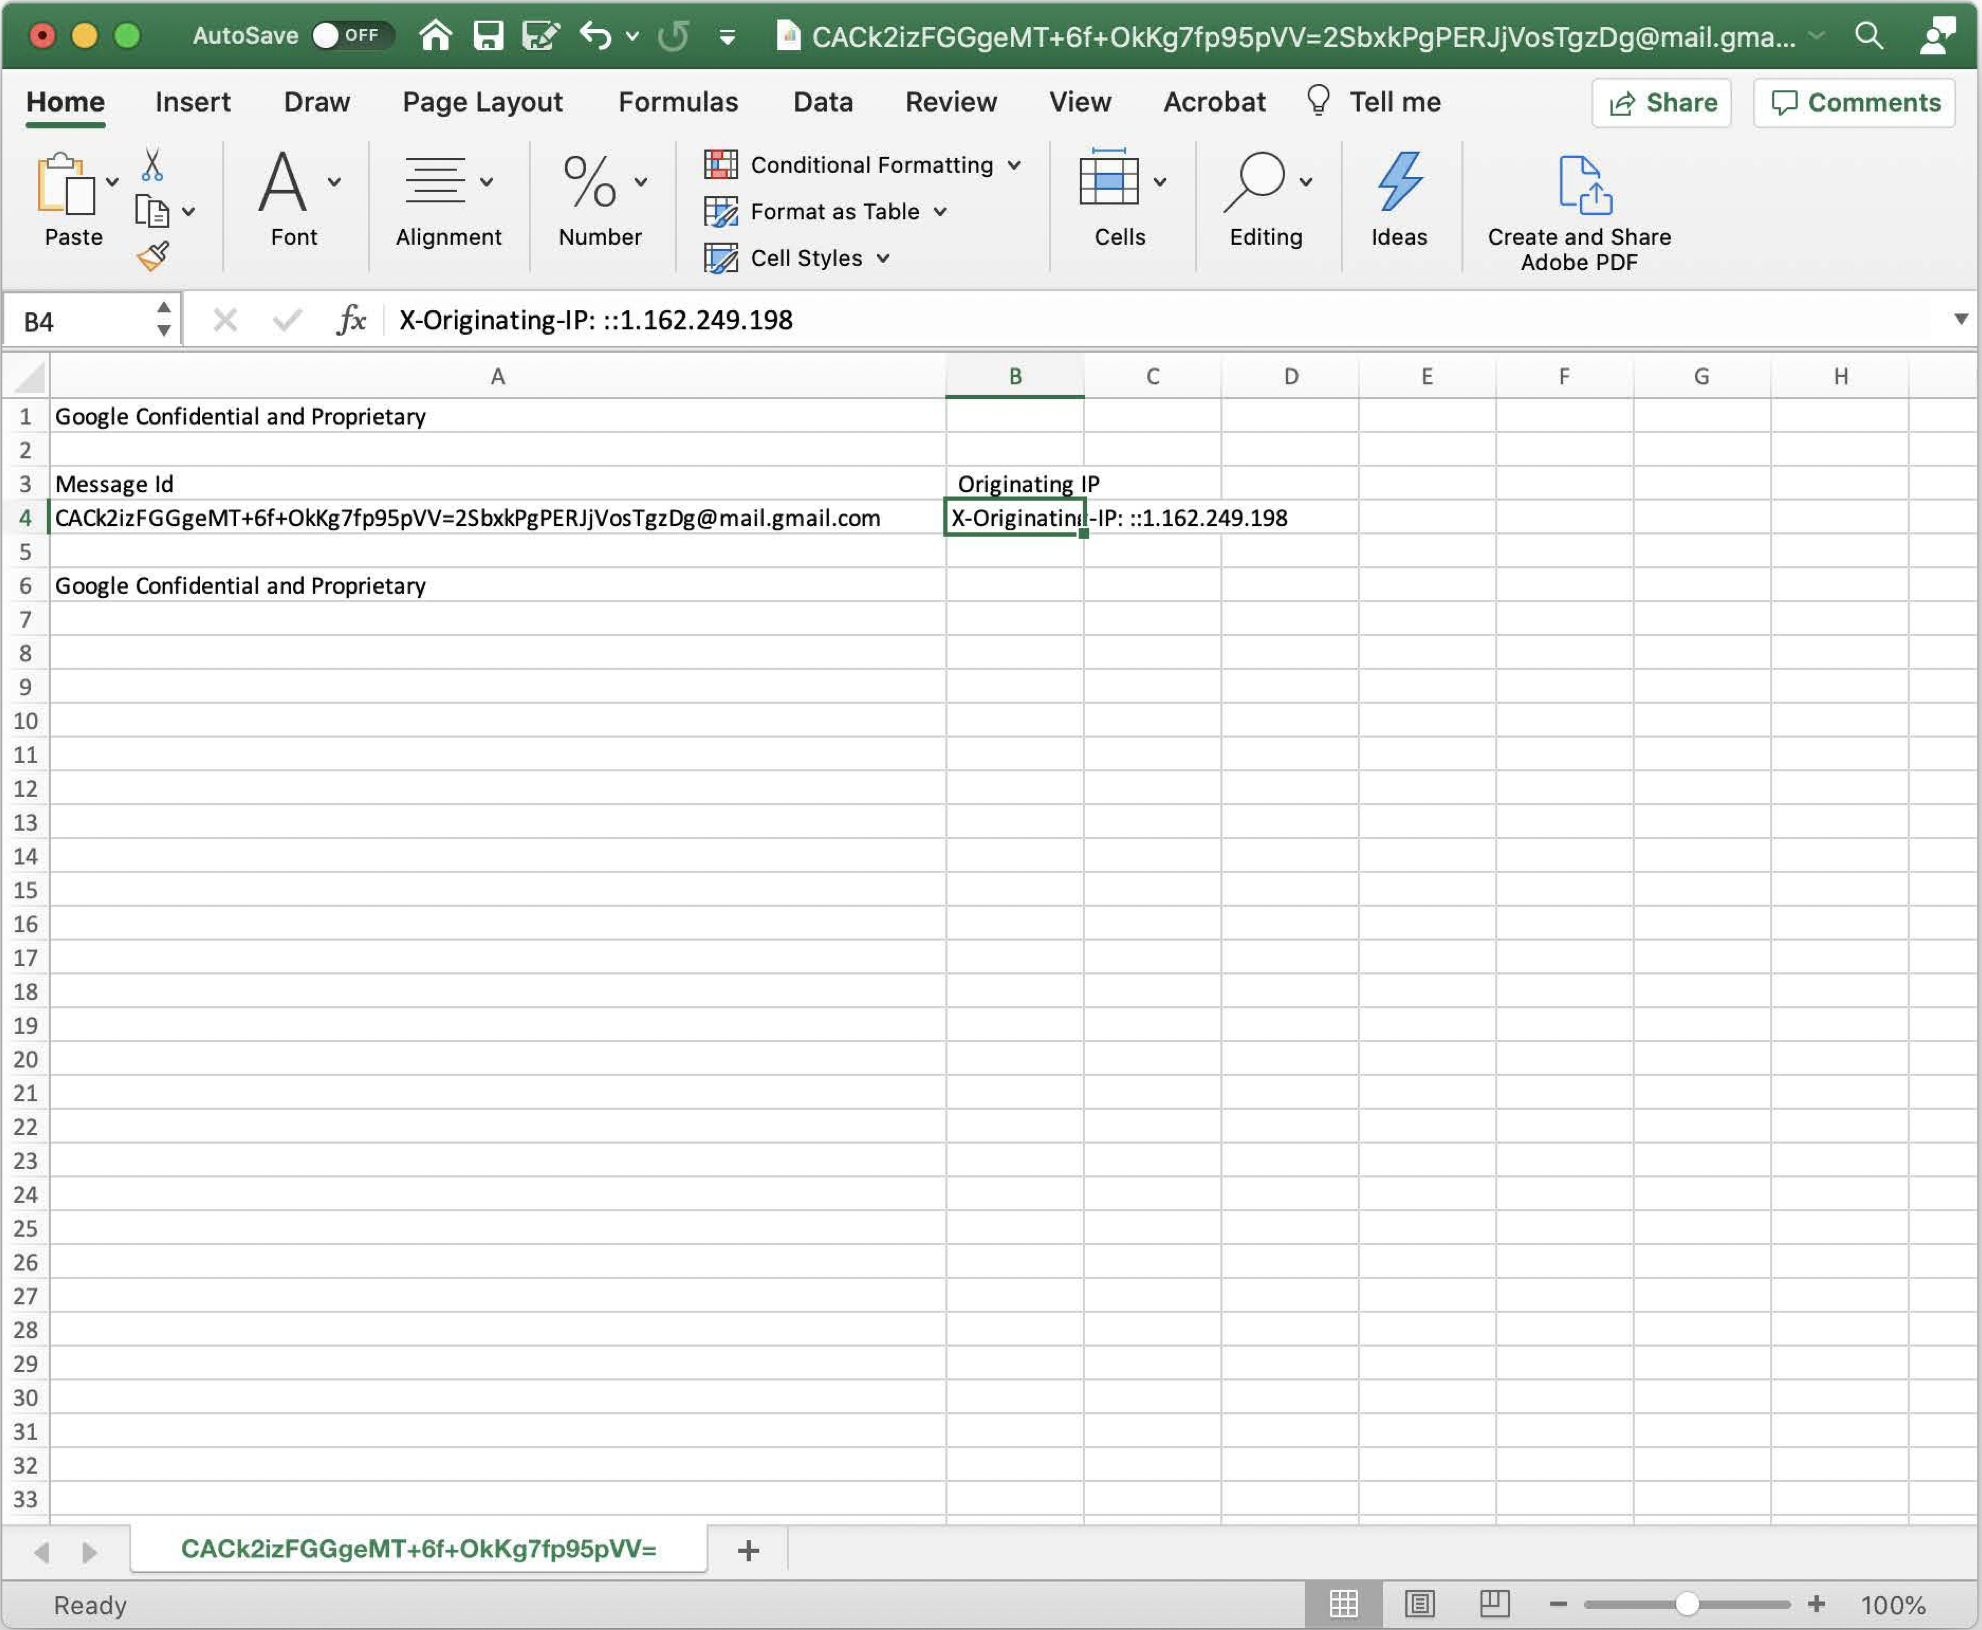Click the Undo arrow icon
Viewport: 1982px width, 1630px height.
tap(595, 36)
